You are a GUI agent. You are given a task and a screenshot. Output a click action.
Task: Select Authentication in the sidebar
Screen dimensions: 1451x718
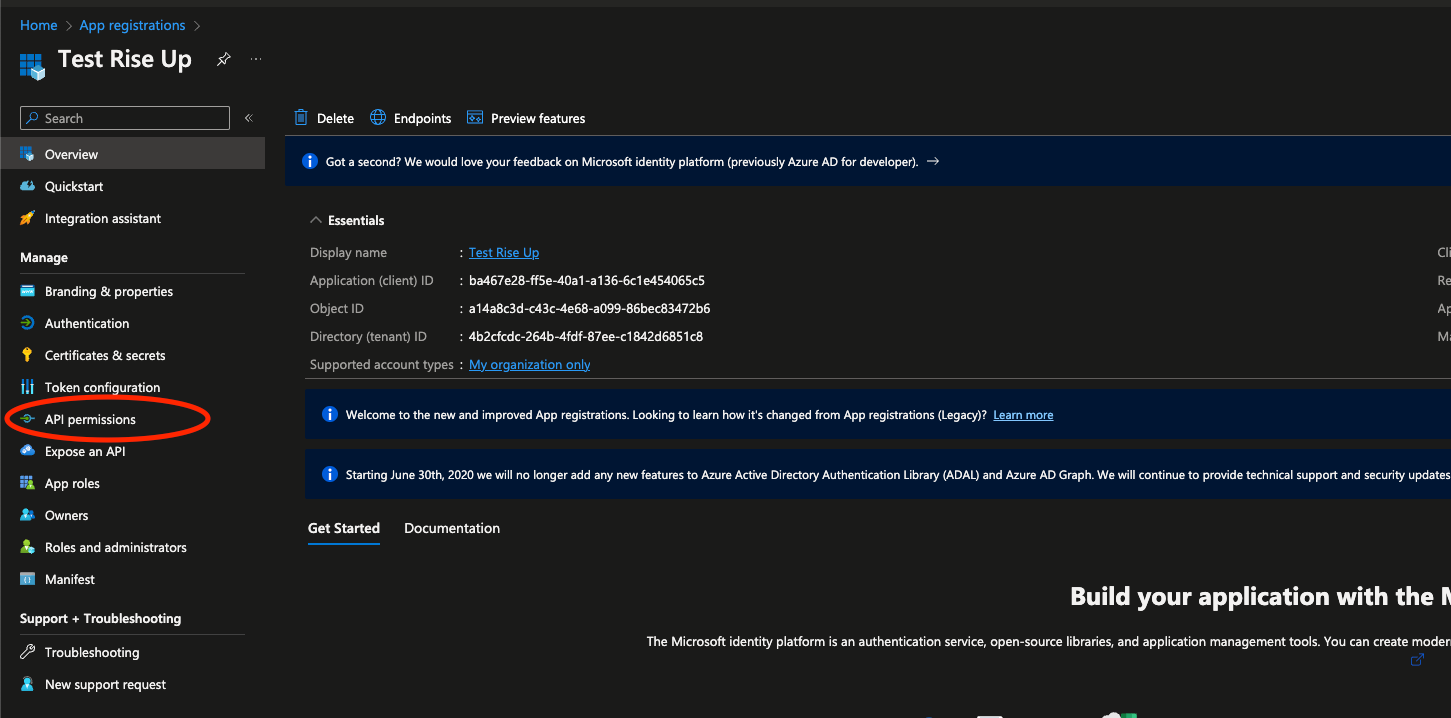click(88, 323)
